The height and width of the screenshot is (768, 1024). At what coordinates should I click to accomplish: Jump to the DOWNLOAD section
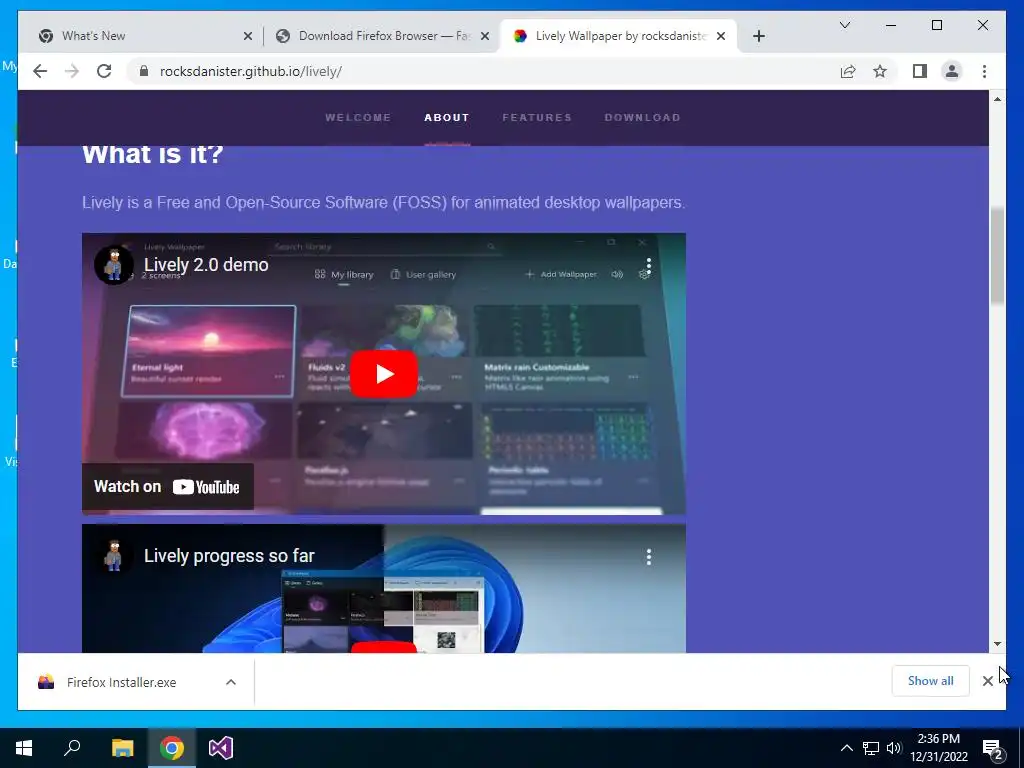pos(642,118)
